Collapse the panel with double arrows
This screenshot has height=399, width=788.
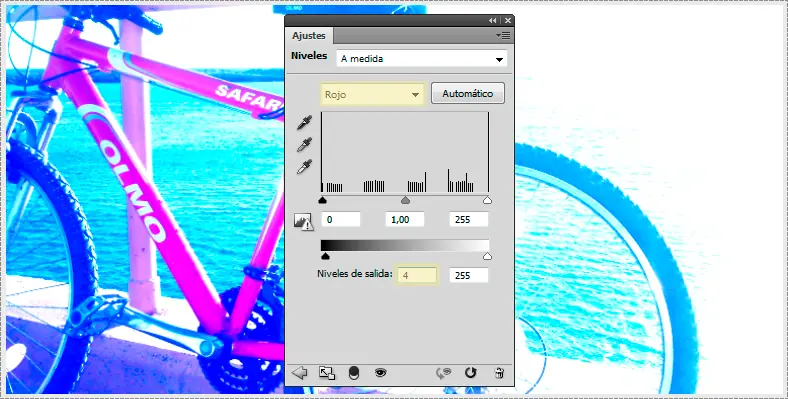(492, 21)
